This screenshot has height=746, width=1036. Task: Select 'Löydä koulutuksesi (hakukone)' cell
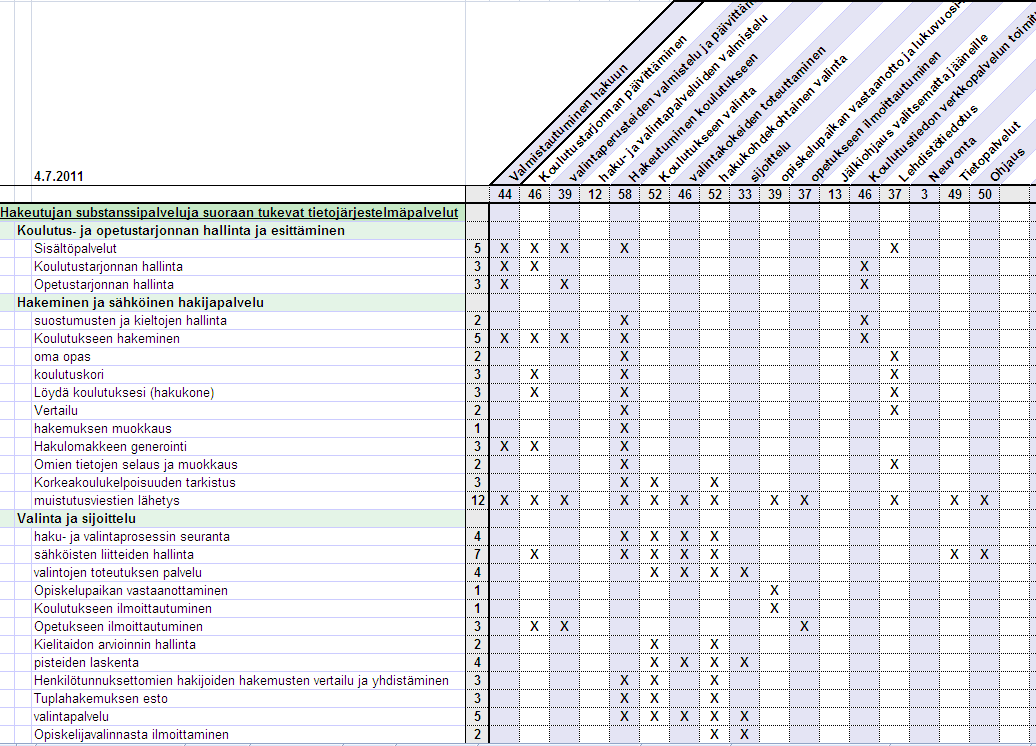point(124,392)
